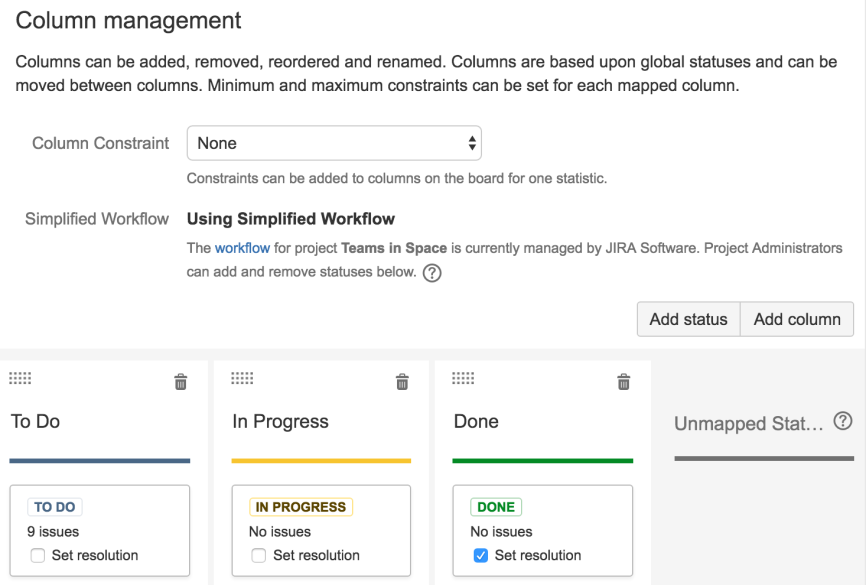The width and height of the screenshot is (866, 585).
Task: Uncheck Set resolution for DONE status
Action: coord(481,556)
